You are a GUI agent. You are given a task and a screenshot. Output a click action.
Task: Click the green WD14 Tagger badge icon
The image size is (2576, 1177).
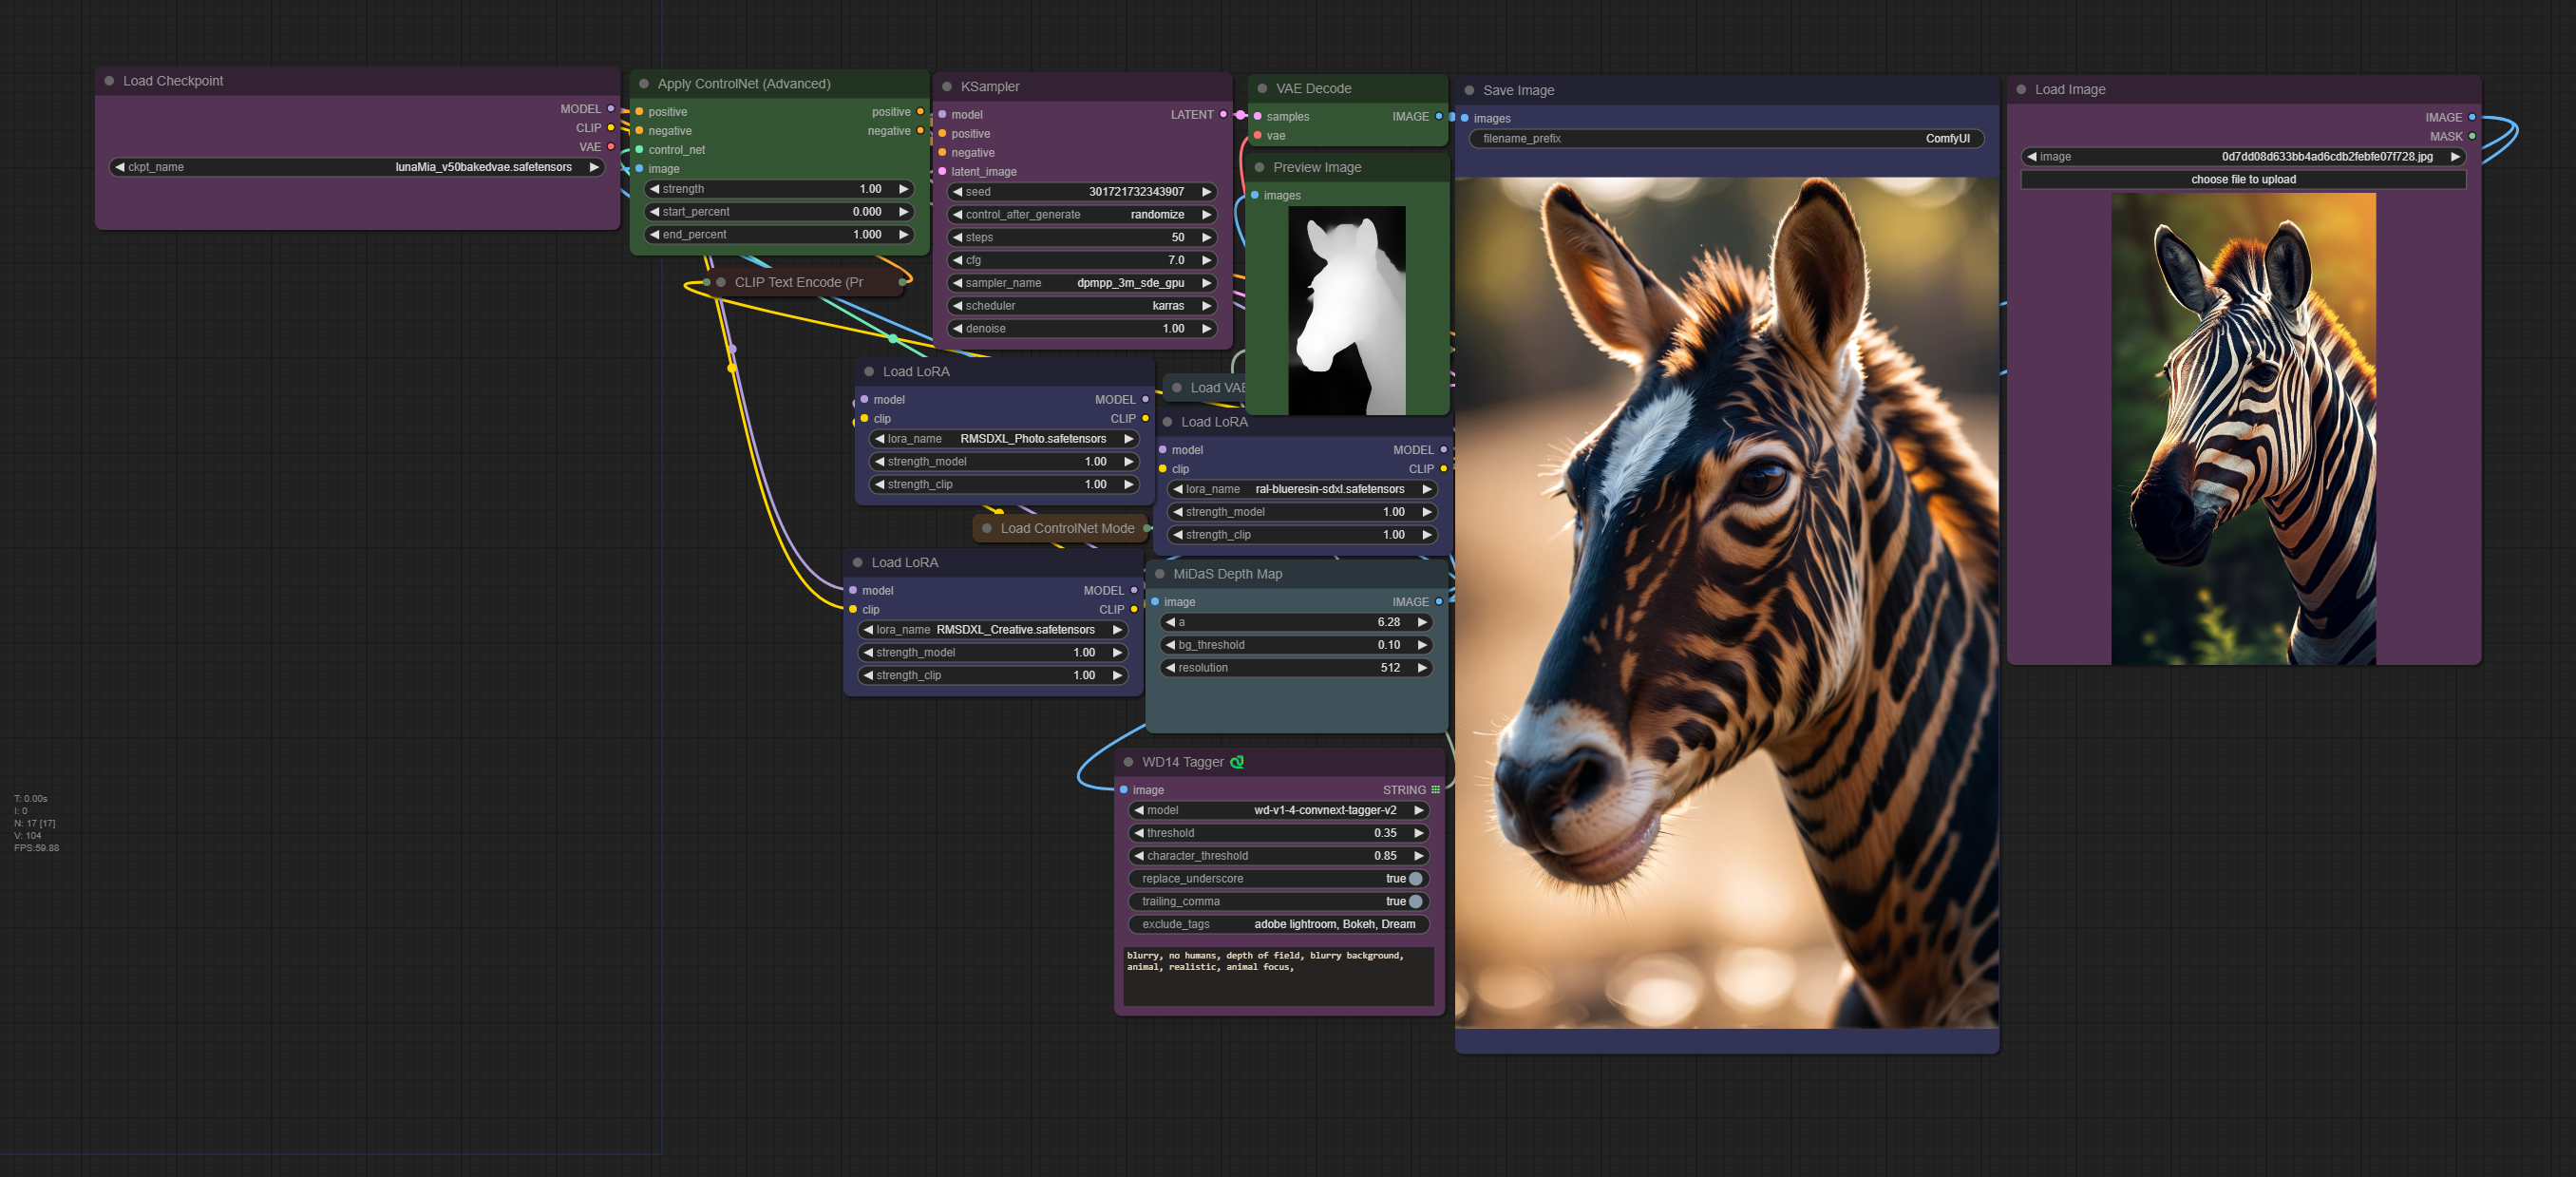(x=1237, y=762)
